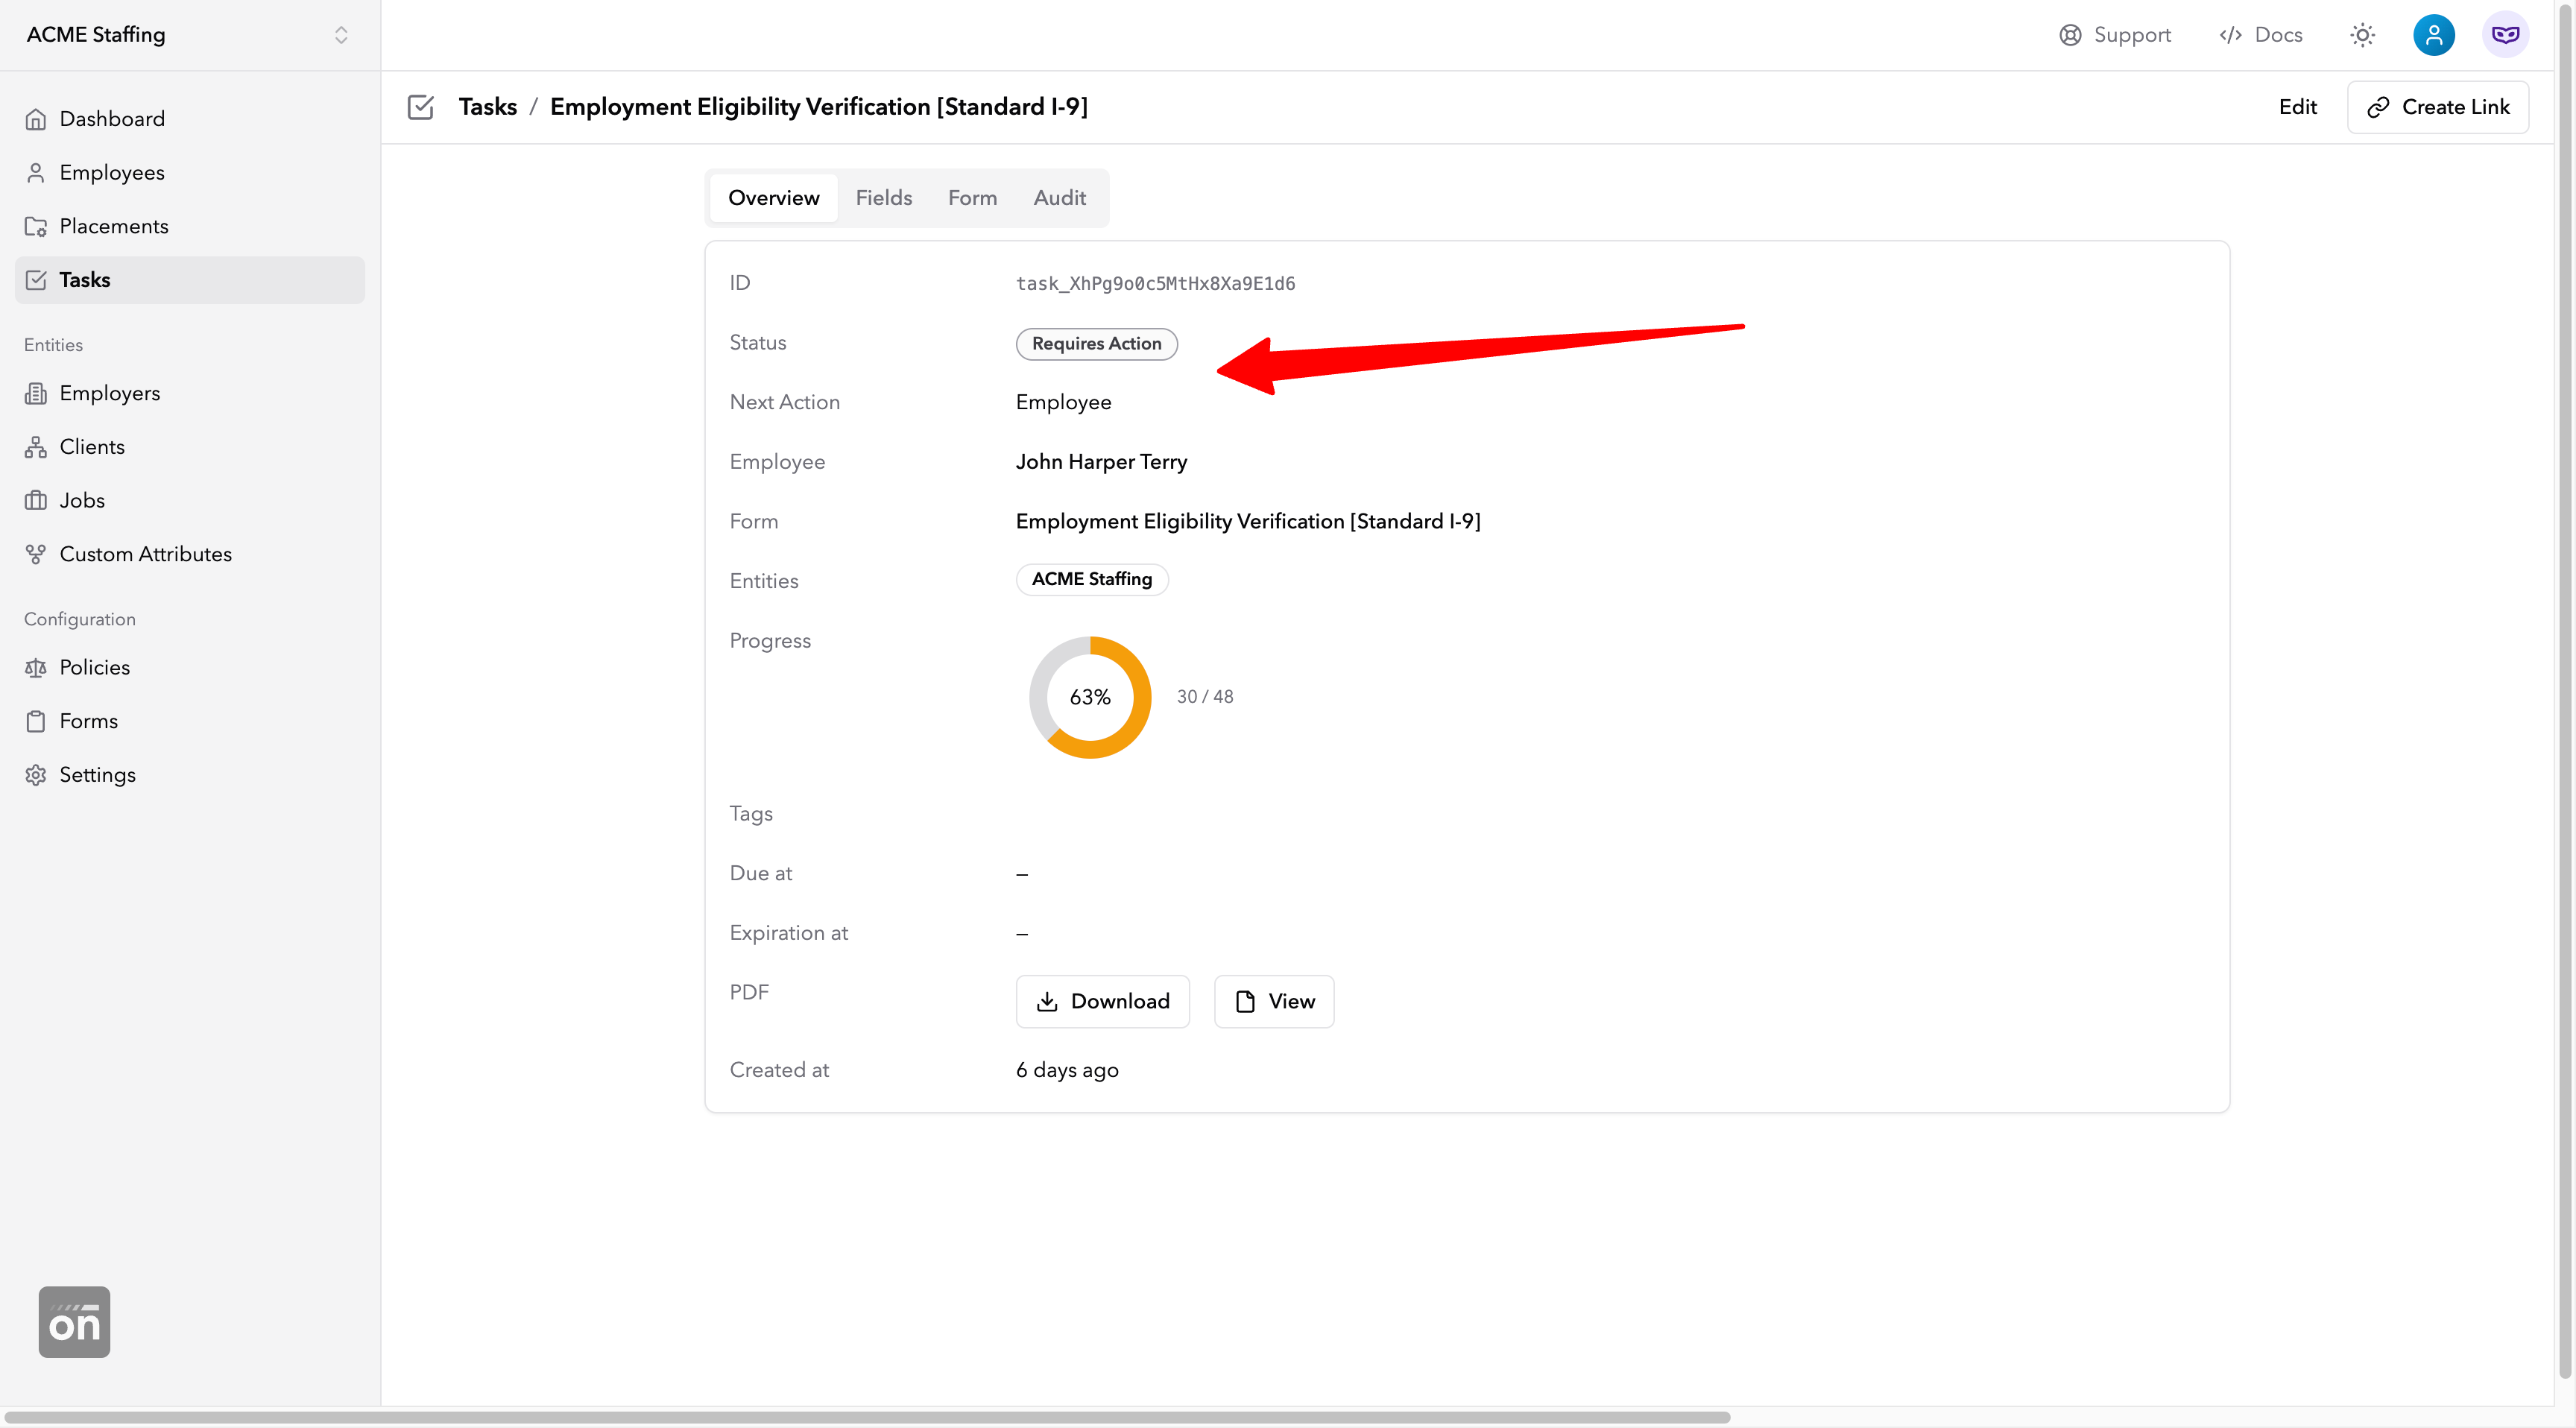The image size is (2576, 1428).
Task: Open the Form tab
Action: 972,198
